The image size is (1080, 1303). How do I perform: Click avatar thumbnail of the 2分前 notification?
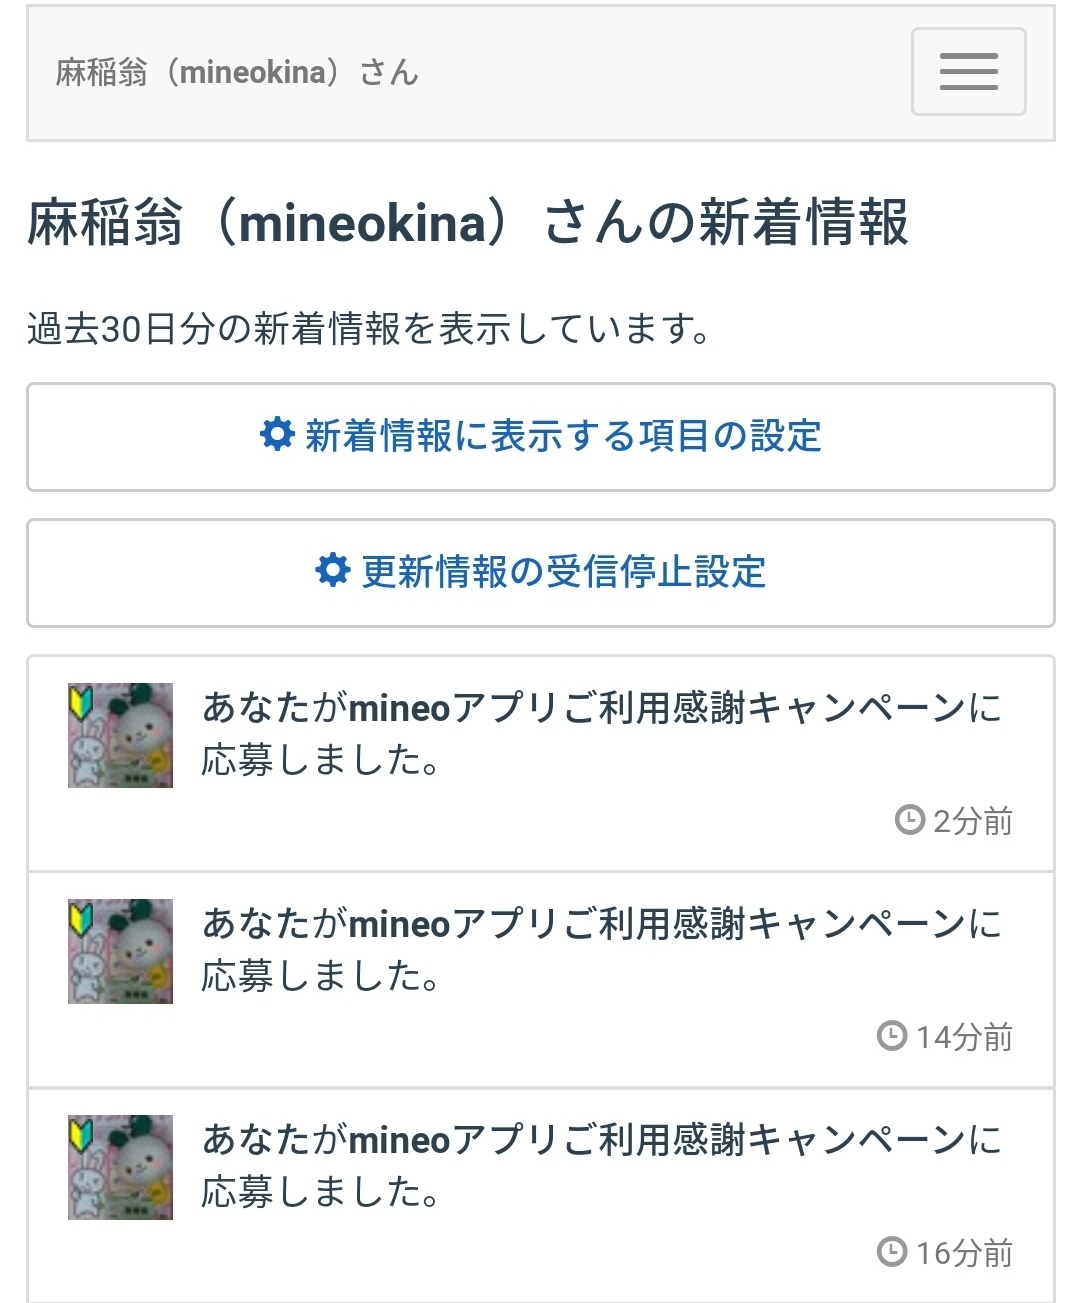click(x=120, y=735)
